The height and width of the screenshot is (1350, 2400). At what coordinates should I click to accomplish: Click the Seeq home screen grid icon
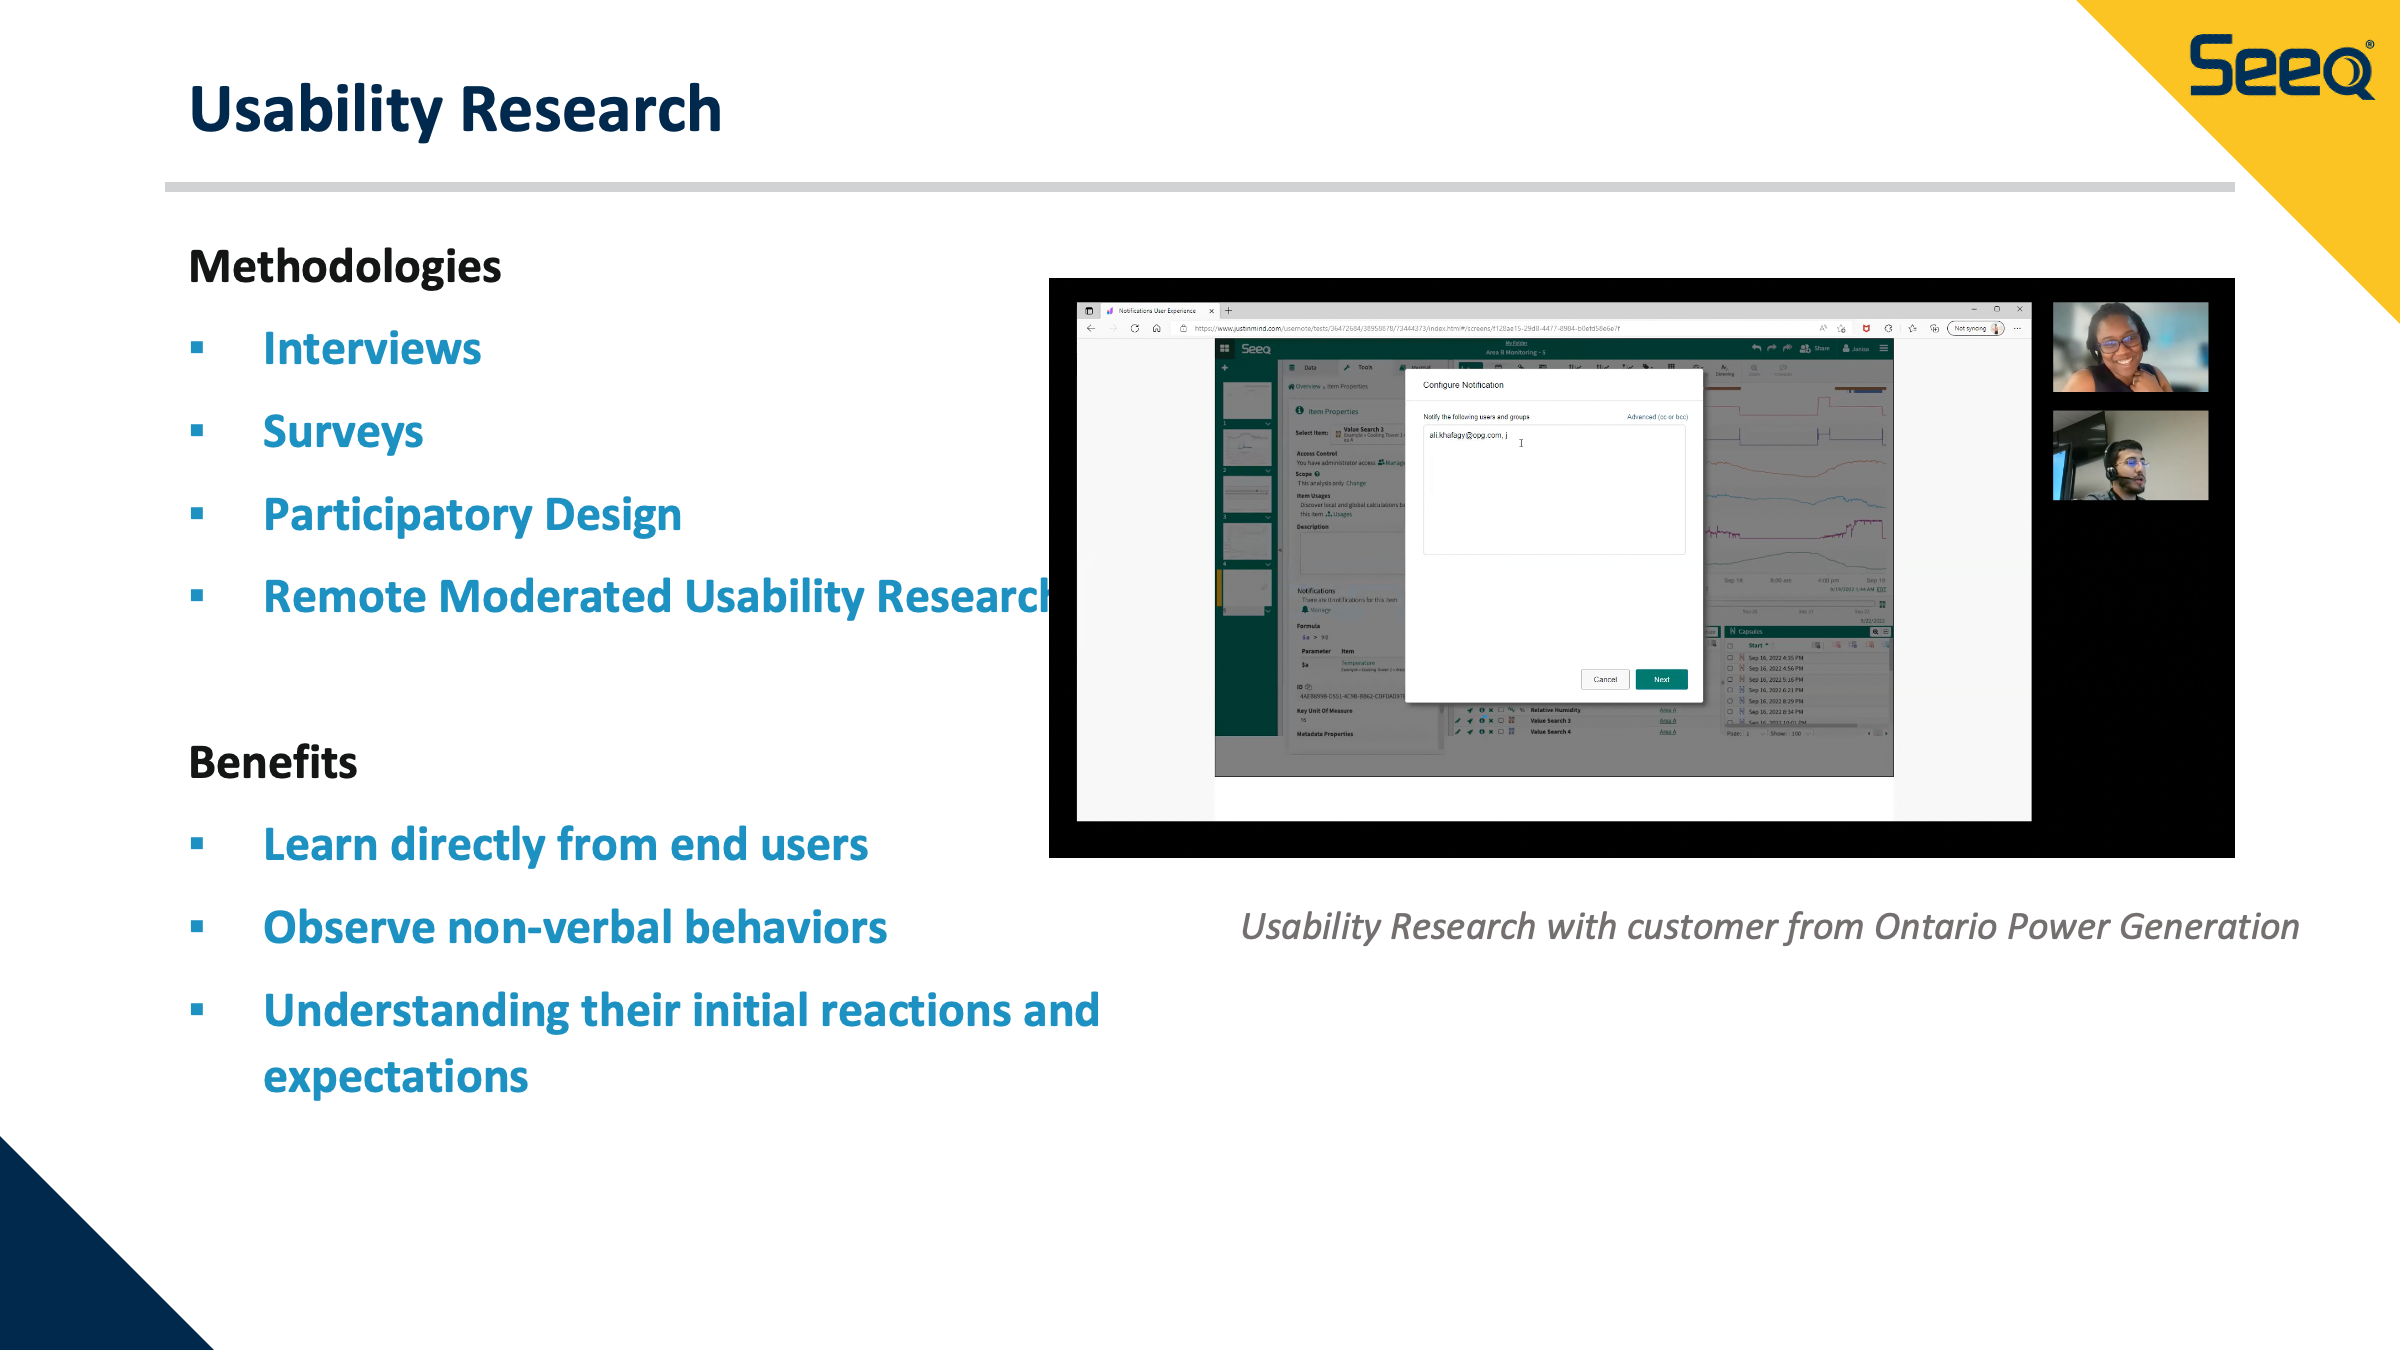pyautogui.click(x=1224, y=349)
